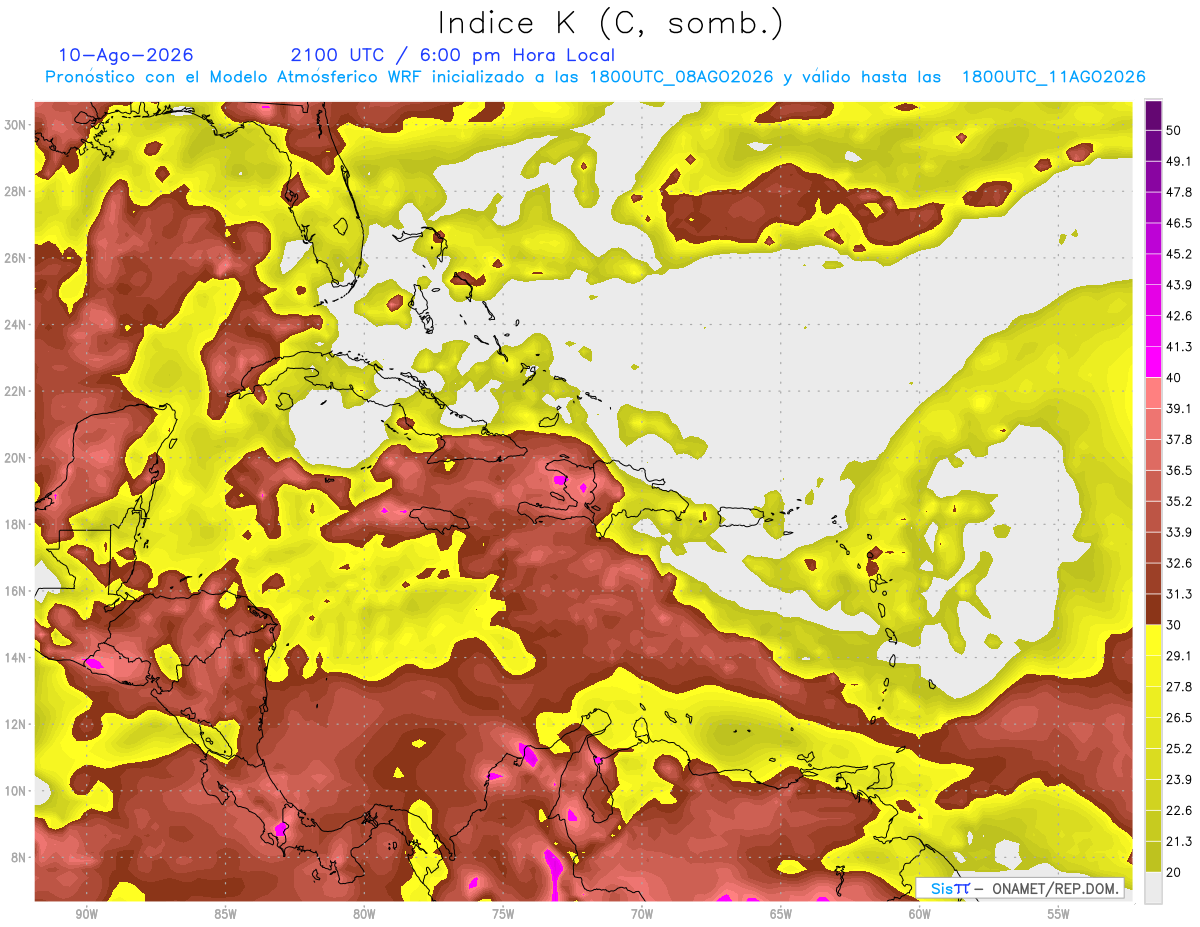
Task: Select the colorbar value 29.1
Action: point(1178,656)
